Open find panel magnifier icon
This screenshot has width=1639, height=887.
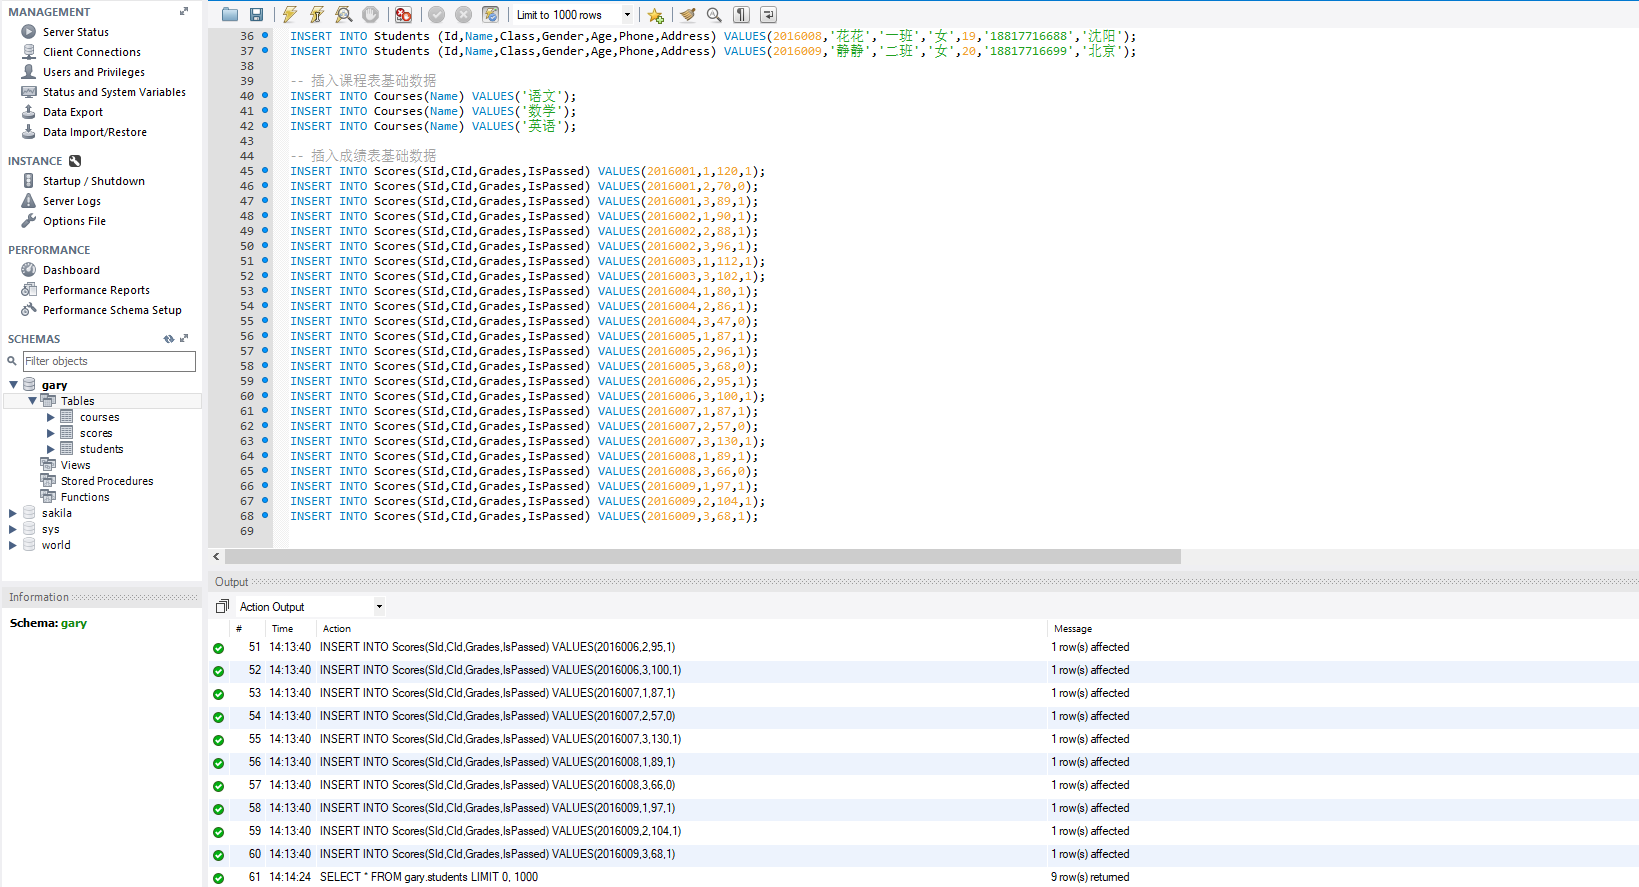coord(714,15)
